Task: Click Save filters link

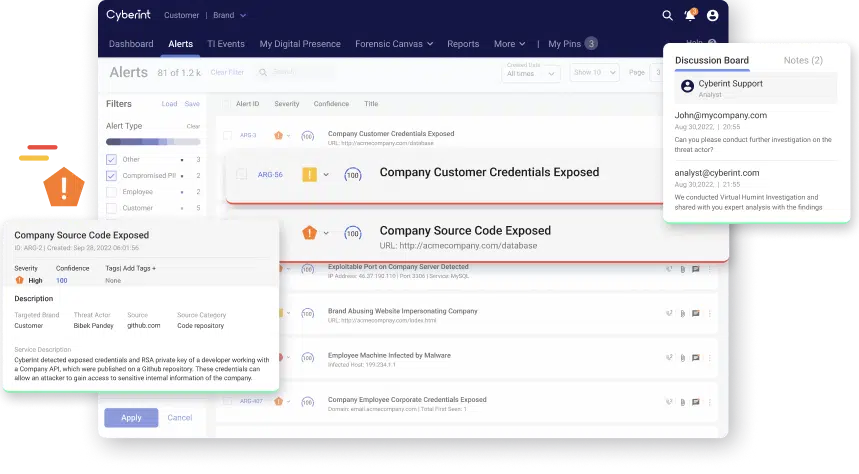Action: tap(192, 104)
